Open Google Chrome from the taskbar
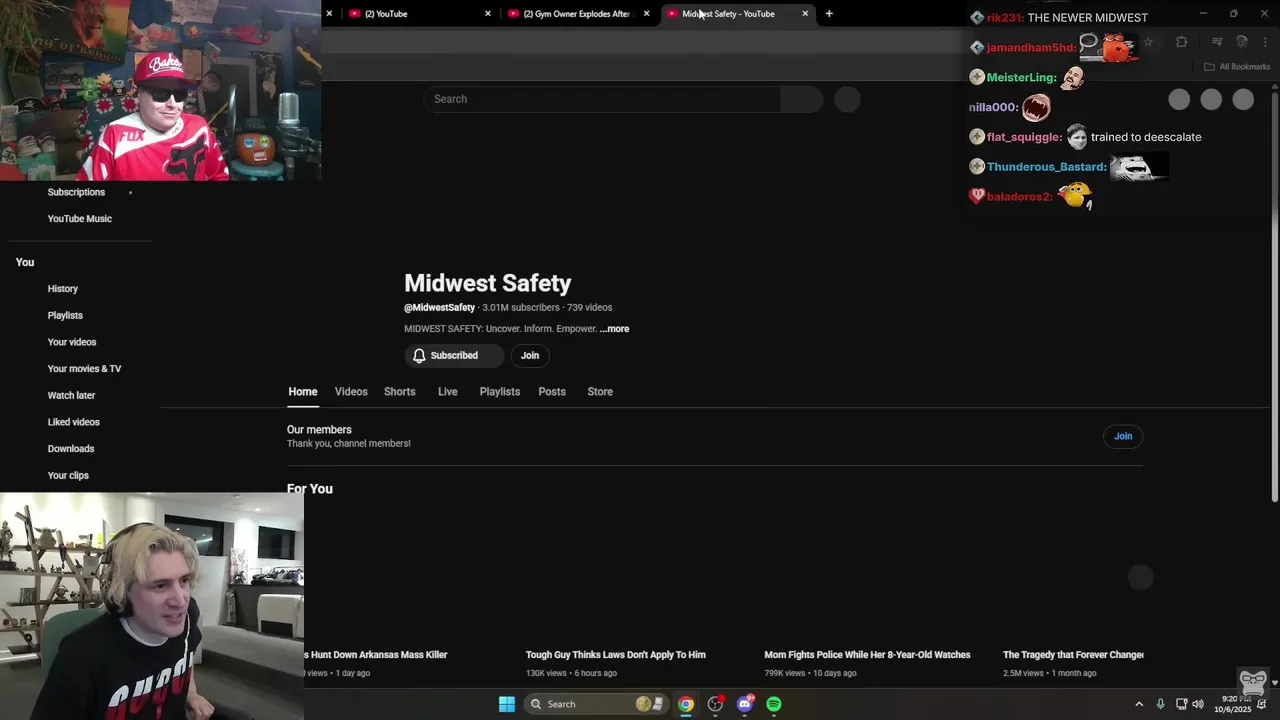1280x720 pixels. 686,704
